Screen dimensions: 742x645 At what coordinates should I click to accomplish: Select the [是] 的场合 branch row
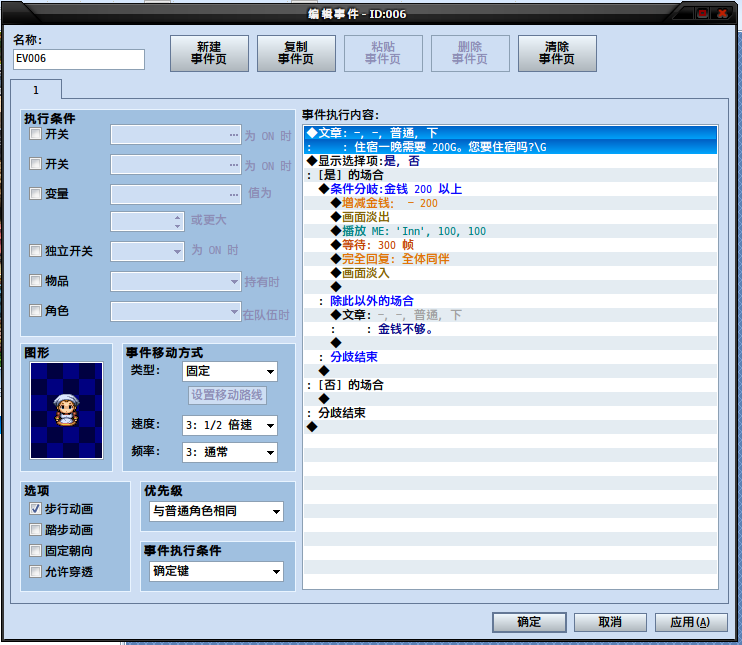[x=510, y=175]
